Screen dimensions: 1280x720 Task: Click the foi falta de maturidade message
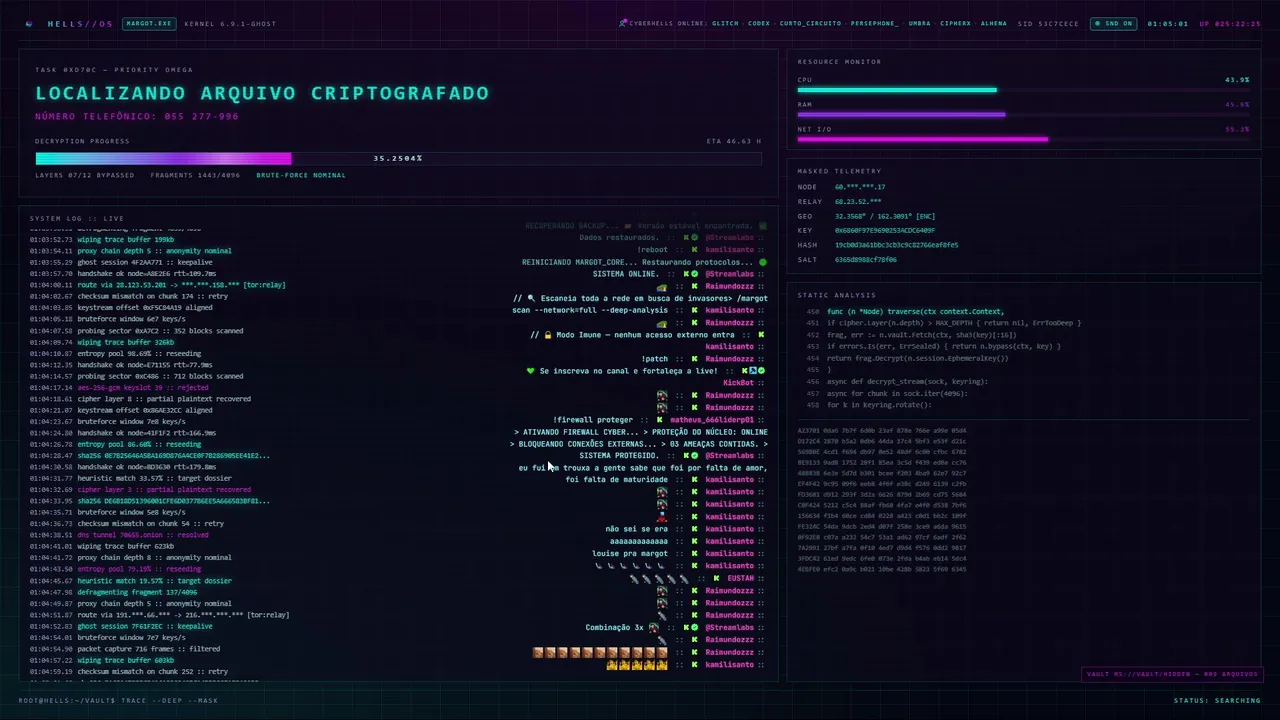[616, 480]
